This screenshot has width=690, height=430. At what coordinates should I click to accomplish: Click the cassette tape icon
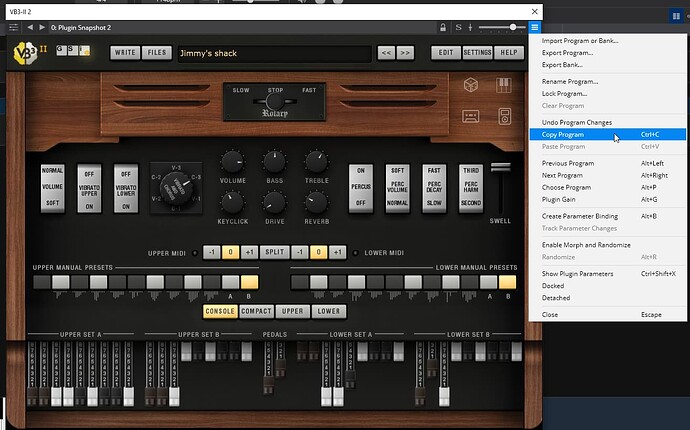[x=470, y=117]
